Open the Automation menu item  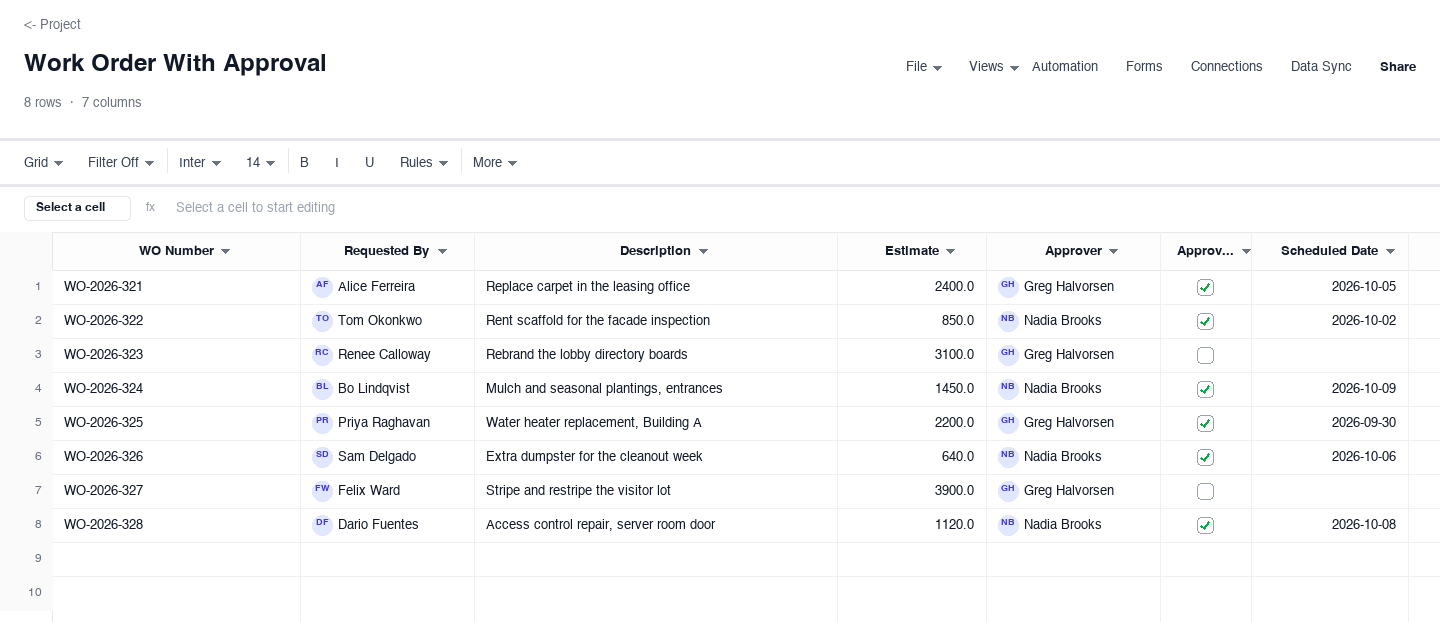click(x=1065, y=67)
